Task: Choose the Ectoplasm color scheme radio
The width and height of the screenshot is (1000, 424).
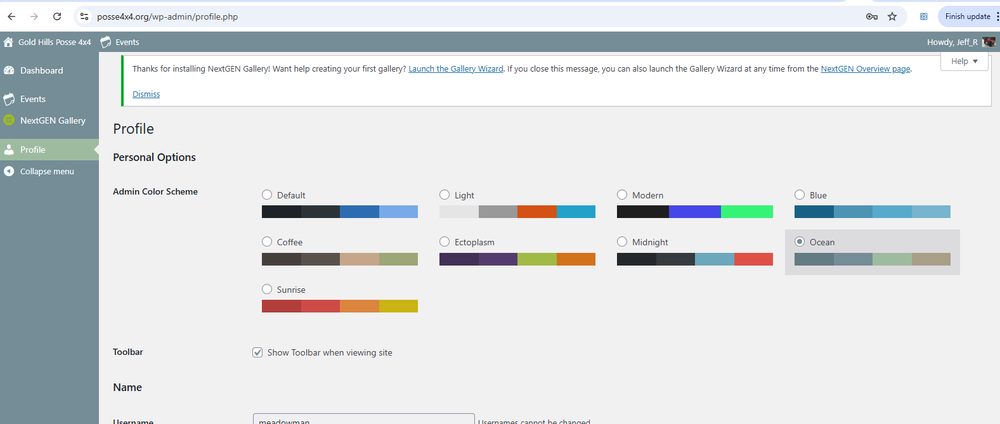Action: point(445,242)
